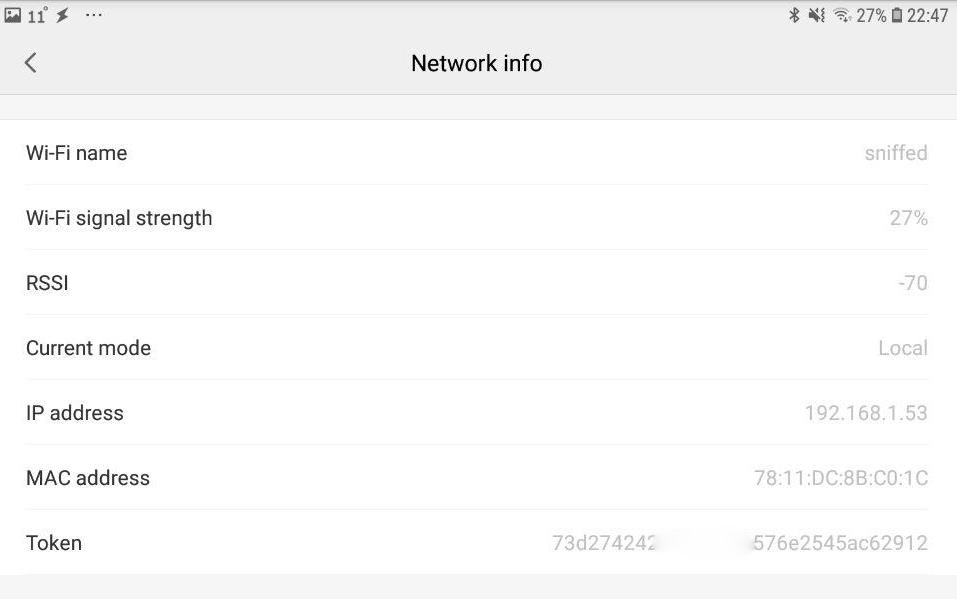
Task: Tap the lightning bolt notification icon
Action: click(x=62, y=15)
